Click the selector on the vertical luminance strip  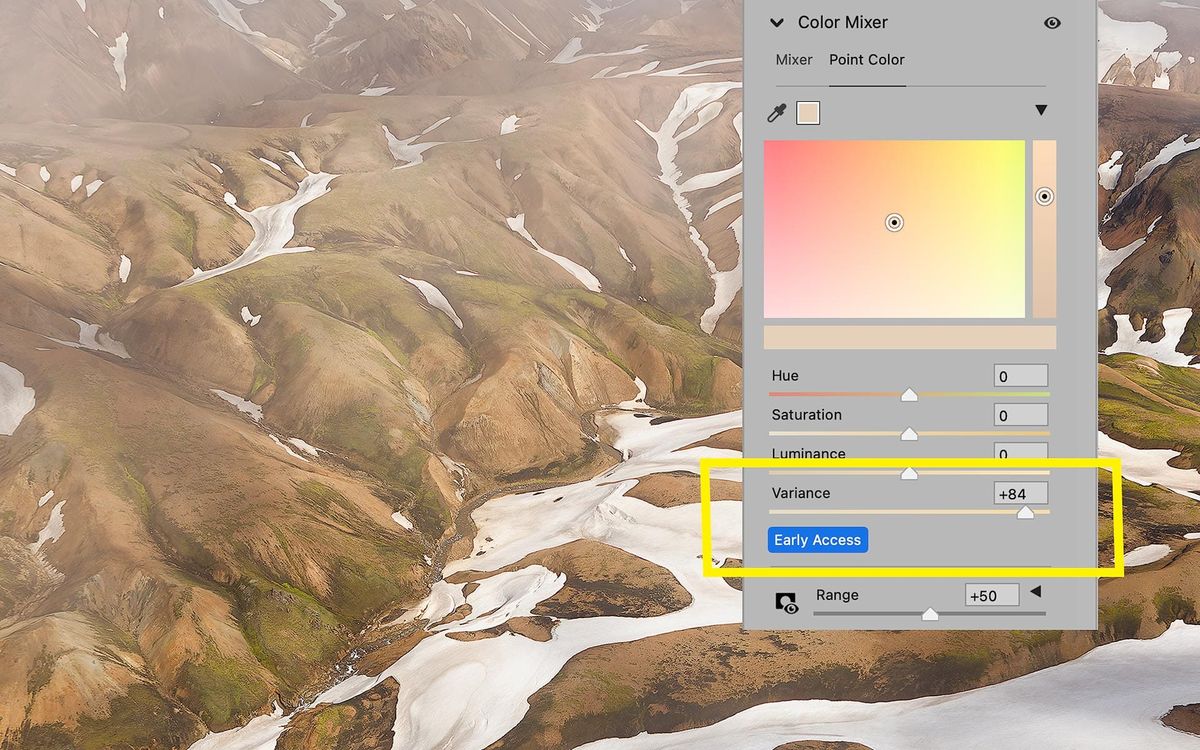1043,197
